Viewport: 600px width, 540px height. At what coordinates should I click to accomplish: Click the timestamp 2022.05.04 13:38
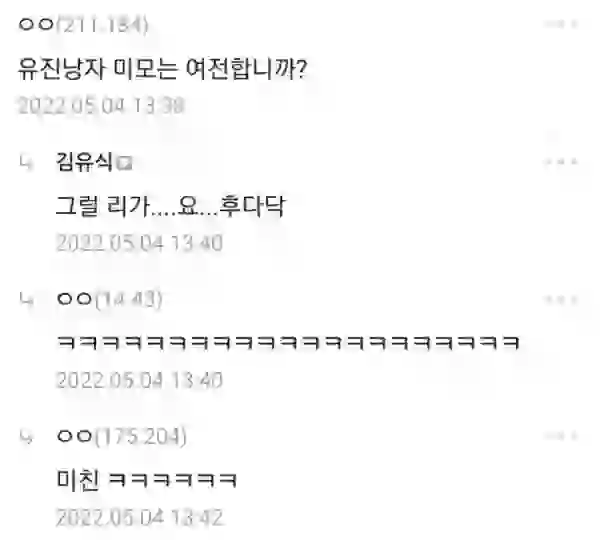101,106
